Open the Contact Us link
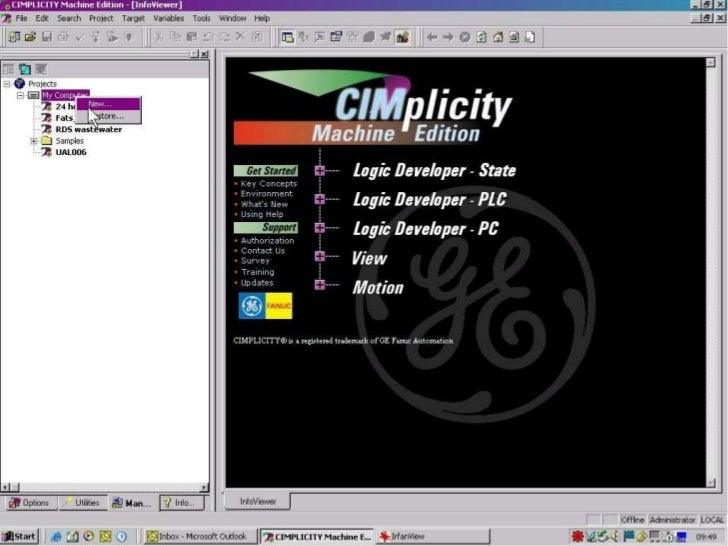 pyautogui.click(x=263, y=251)
